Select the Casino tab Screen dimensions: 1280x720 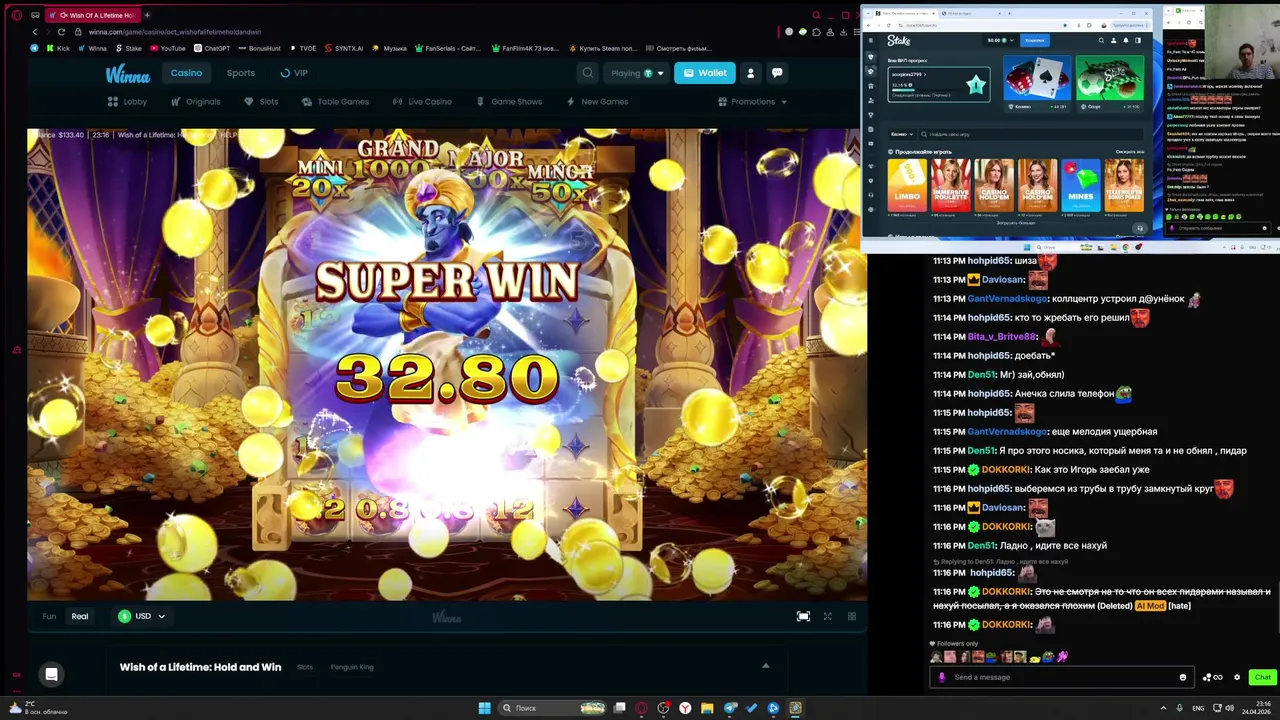(x=186, y=73)
